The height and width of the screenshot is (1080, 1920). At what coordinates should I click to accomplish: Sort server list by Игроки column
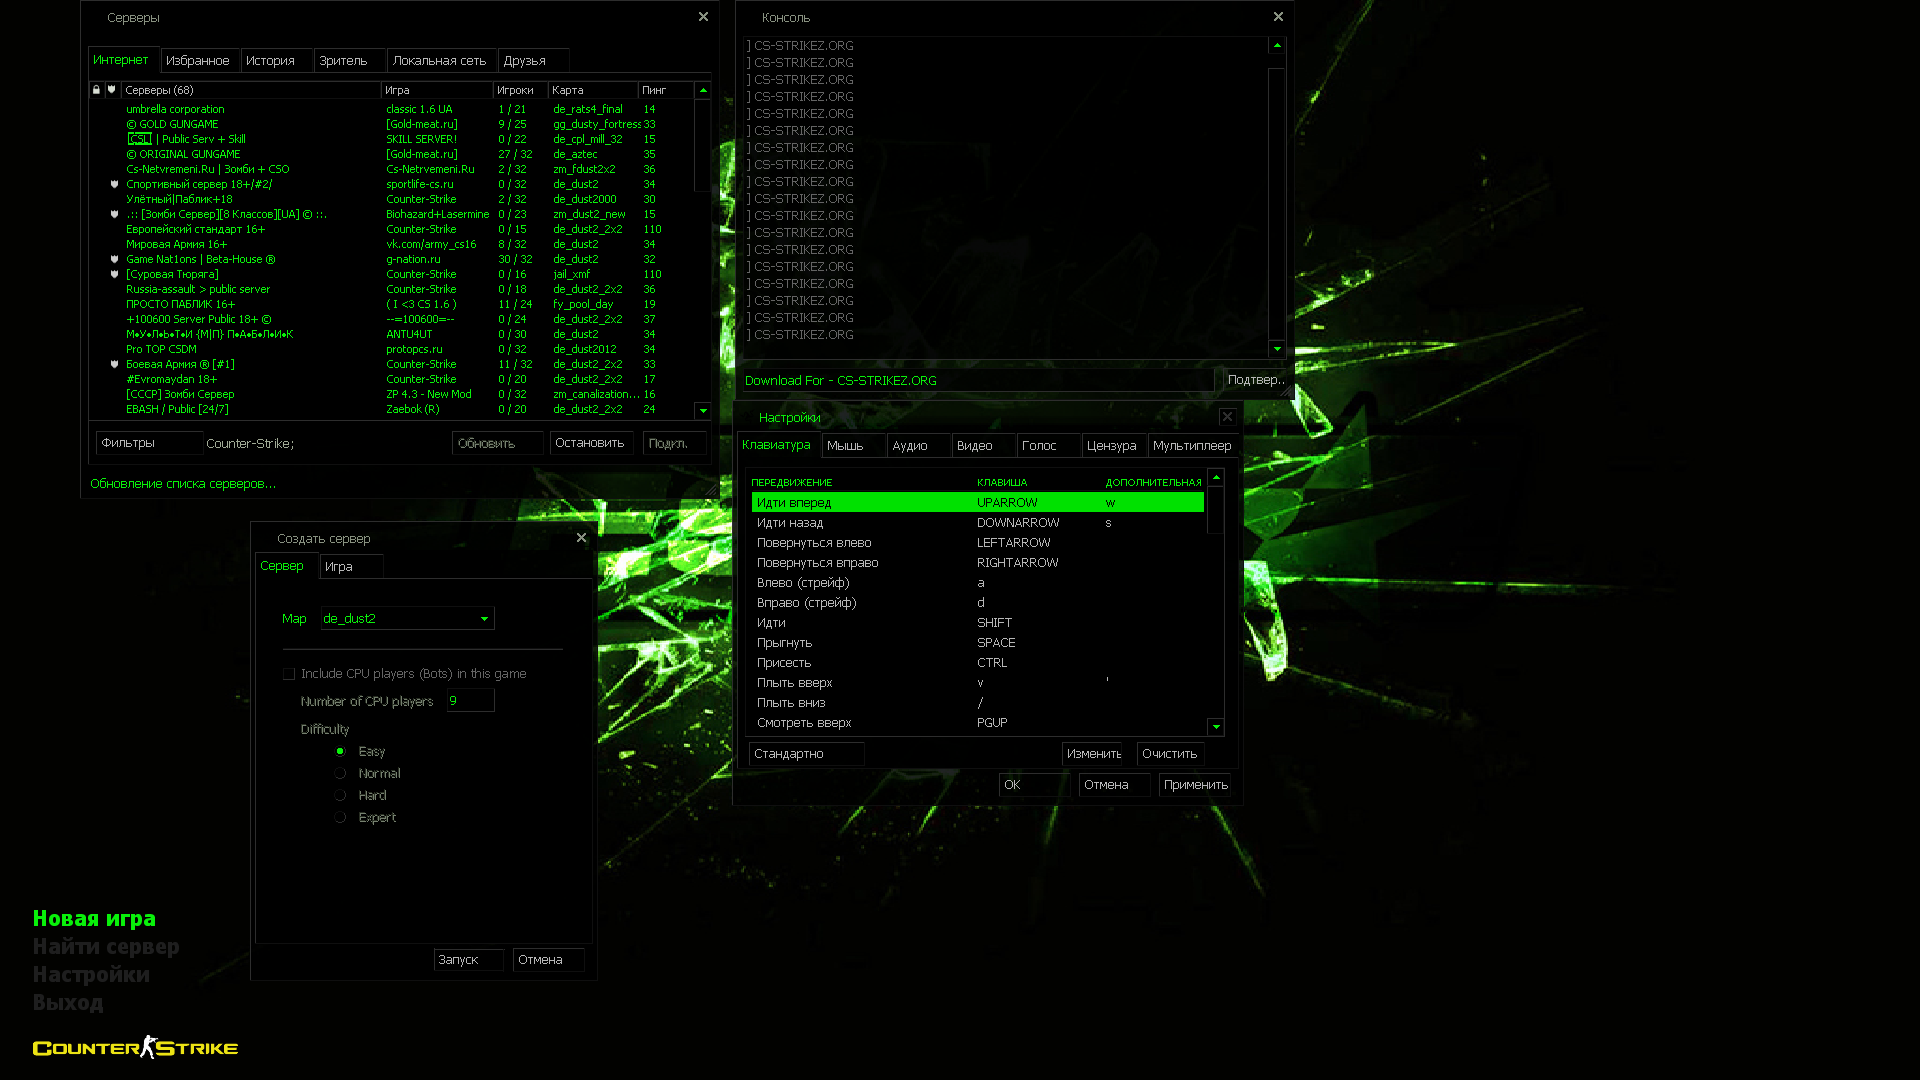[x=520, y=90]
